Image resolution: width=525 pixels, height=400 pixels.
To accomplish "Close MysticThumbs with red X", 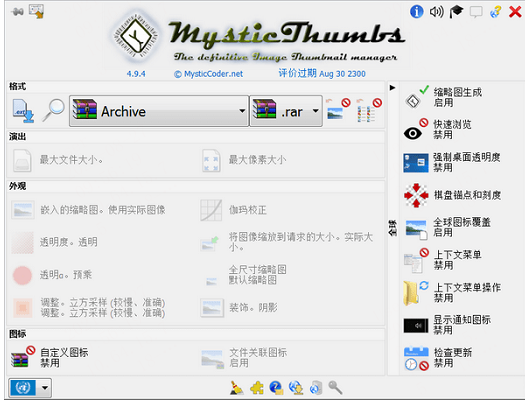I will click(x=515, y=12).
